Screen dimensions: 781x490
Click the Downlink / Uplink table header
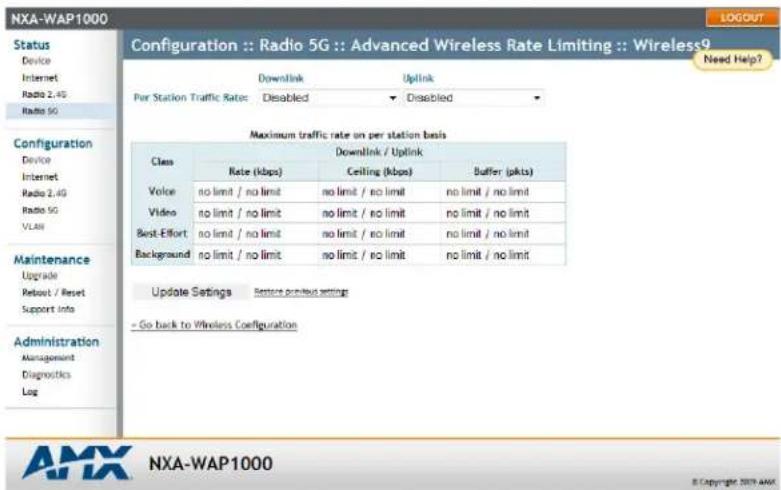(379, 152)
